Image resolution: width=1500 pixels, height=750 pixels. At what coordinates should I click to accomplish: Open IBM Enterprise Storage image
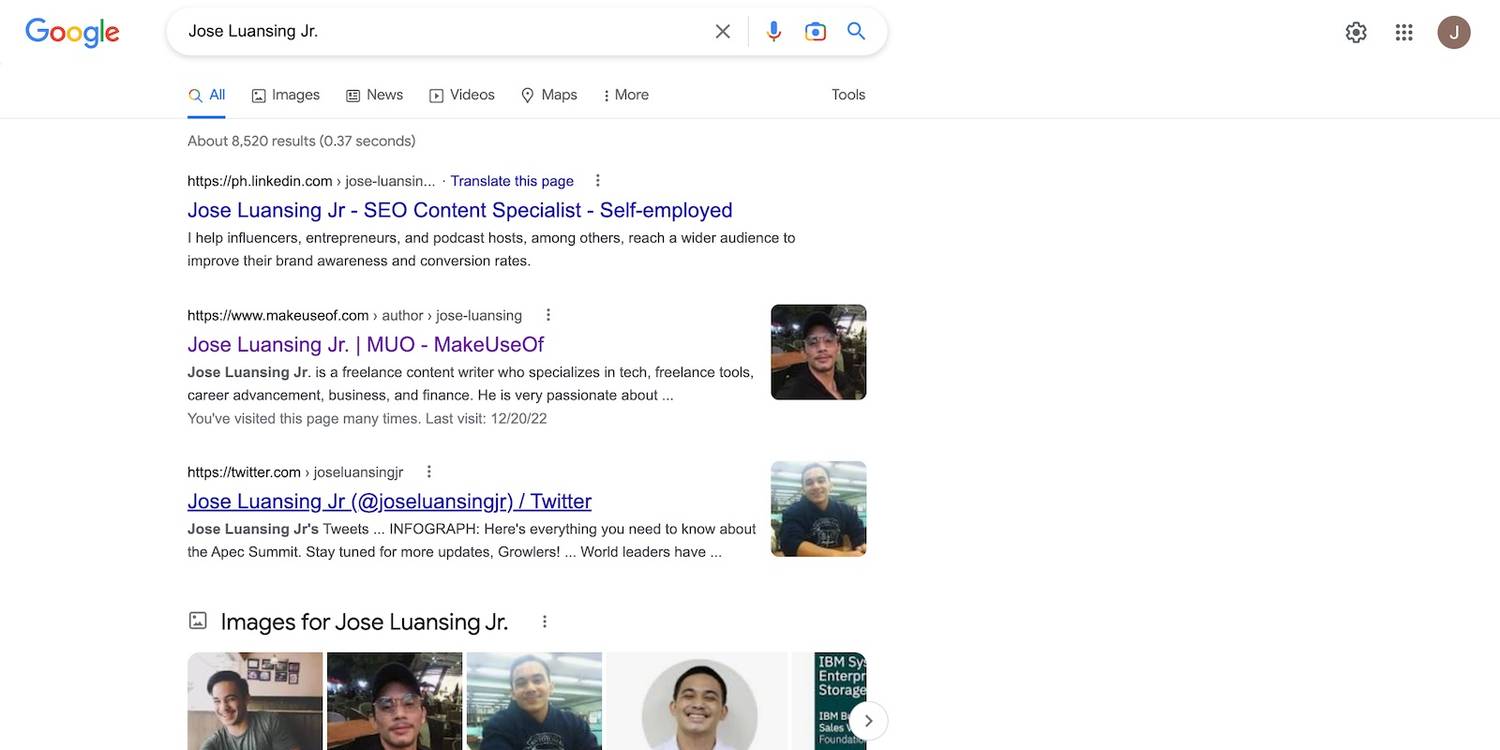click(x=829, y=701)
